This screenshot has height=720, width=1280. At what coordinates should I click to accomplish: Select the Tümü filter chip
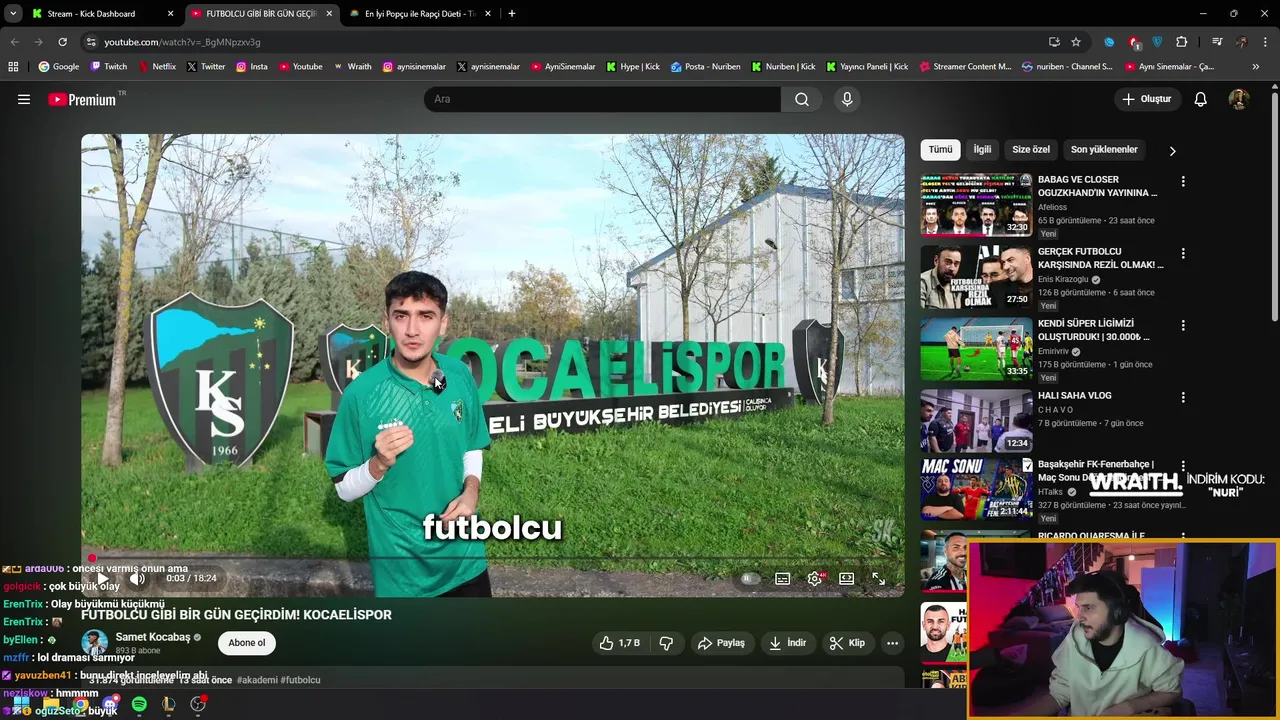point(941,150)
